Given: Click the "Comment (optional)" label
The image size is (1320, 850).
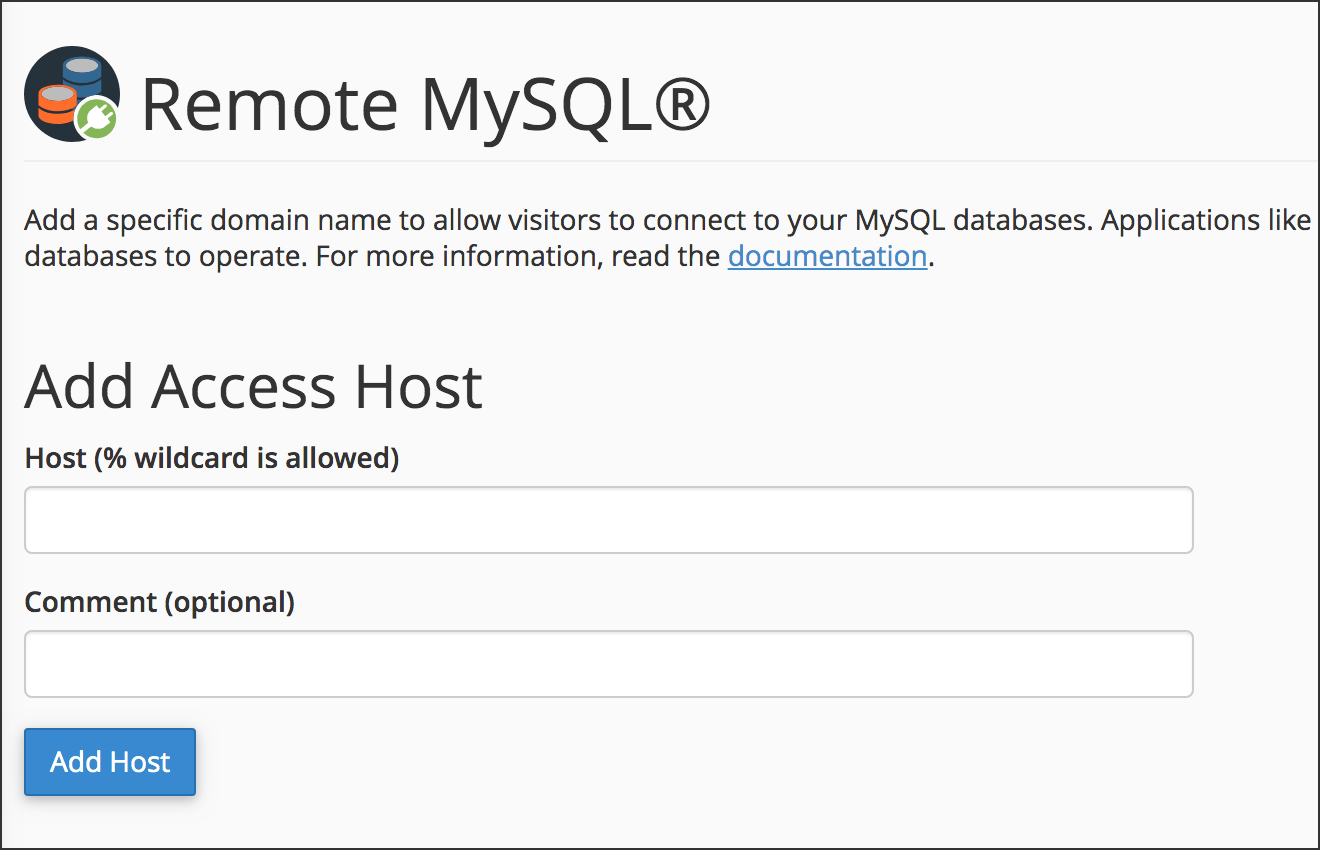Looking at the screenshot, I should [x=160, y=602].
